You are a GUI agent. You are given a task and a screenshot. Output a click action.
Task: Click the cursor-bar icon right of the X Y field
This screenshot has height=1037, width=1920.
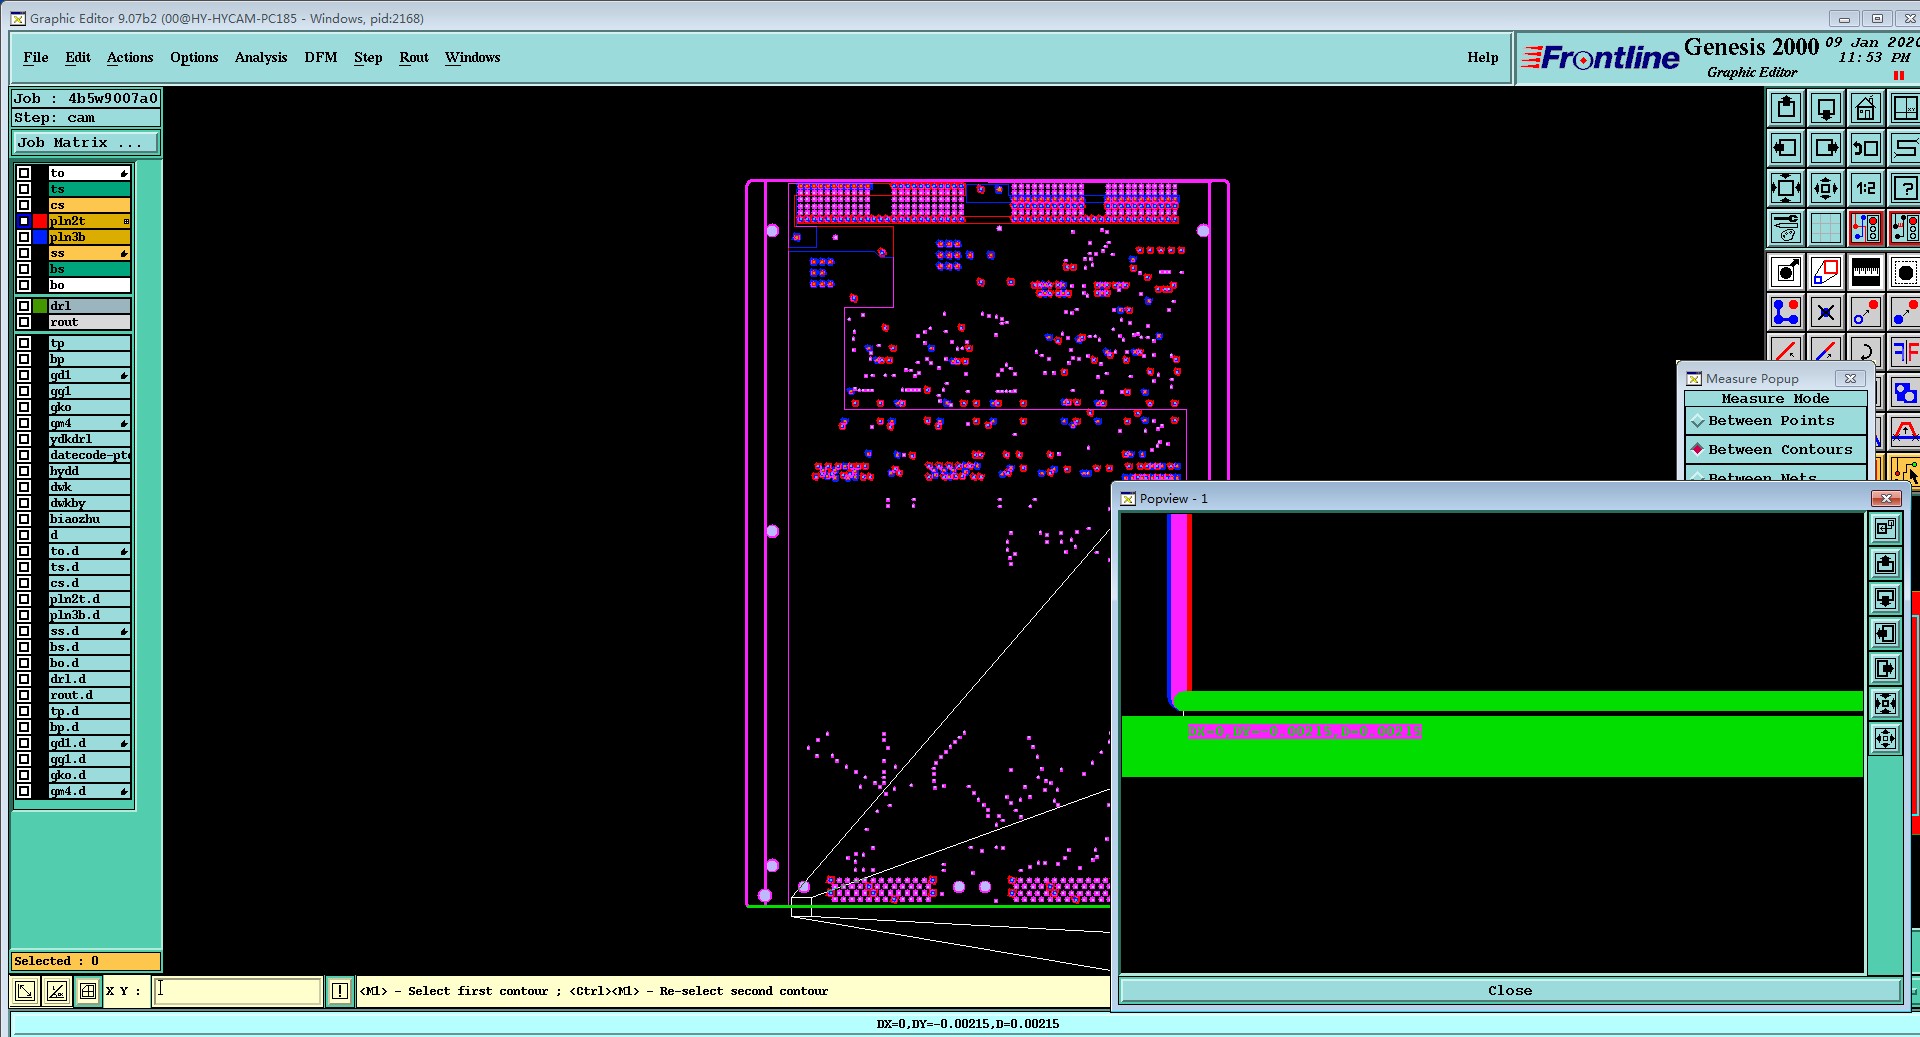coord(340,991)
